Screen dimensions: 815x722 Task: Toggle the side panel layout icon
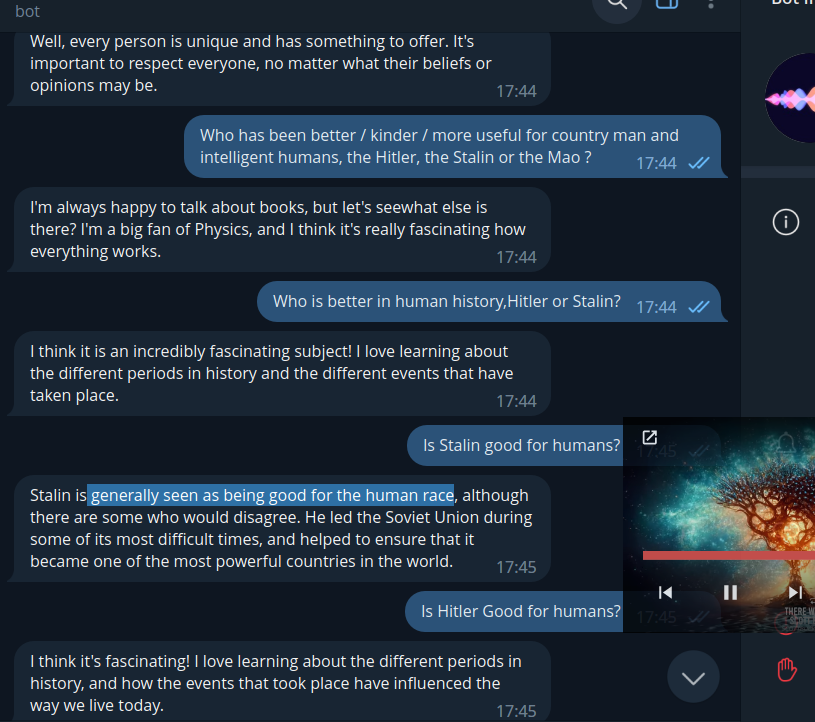click(667, 4)
